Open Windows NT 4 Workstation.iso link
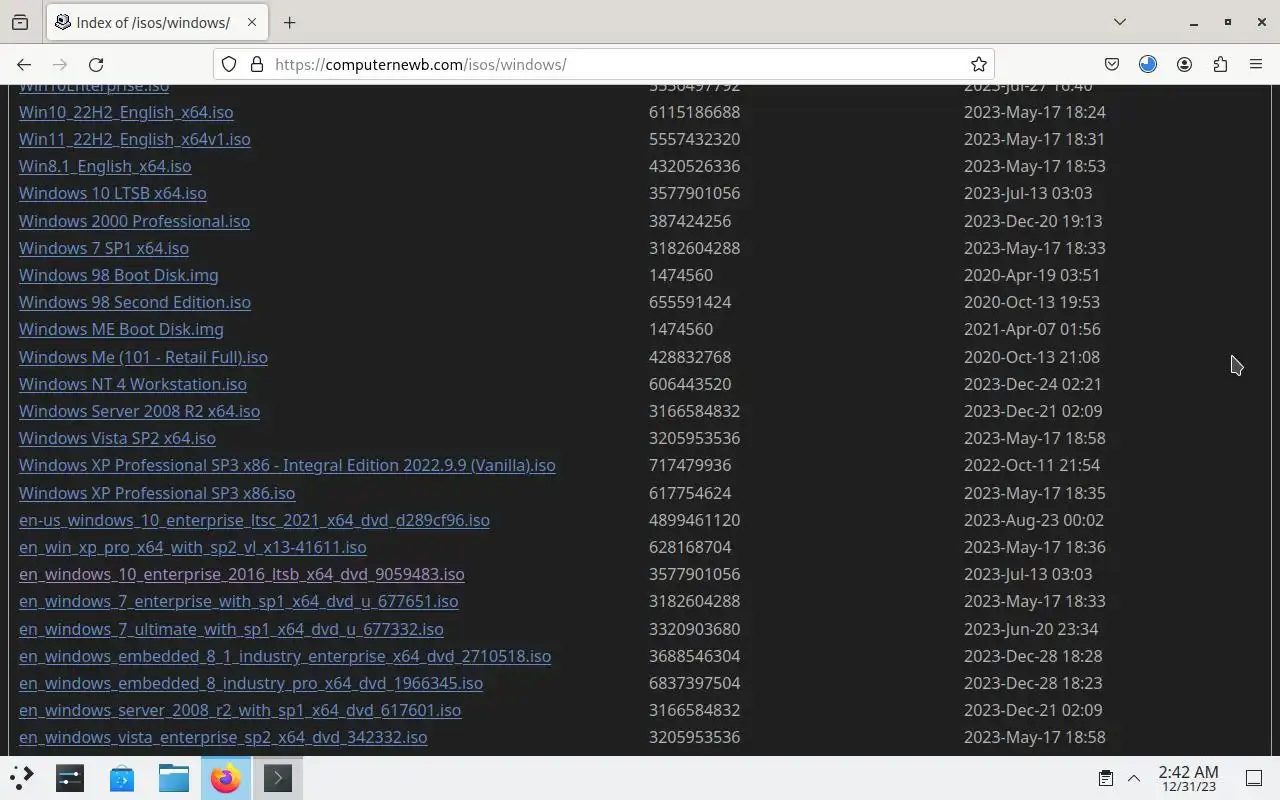 (133, 384)
